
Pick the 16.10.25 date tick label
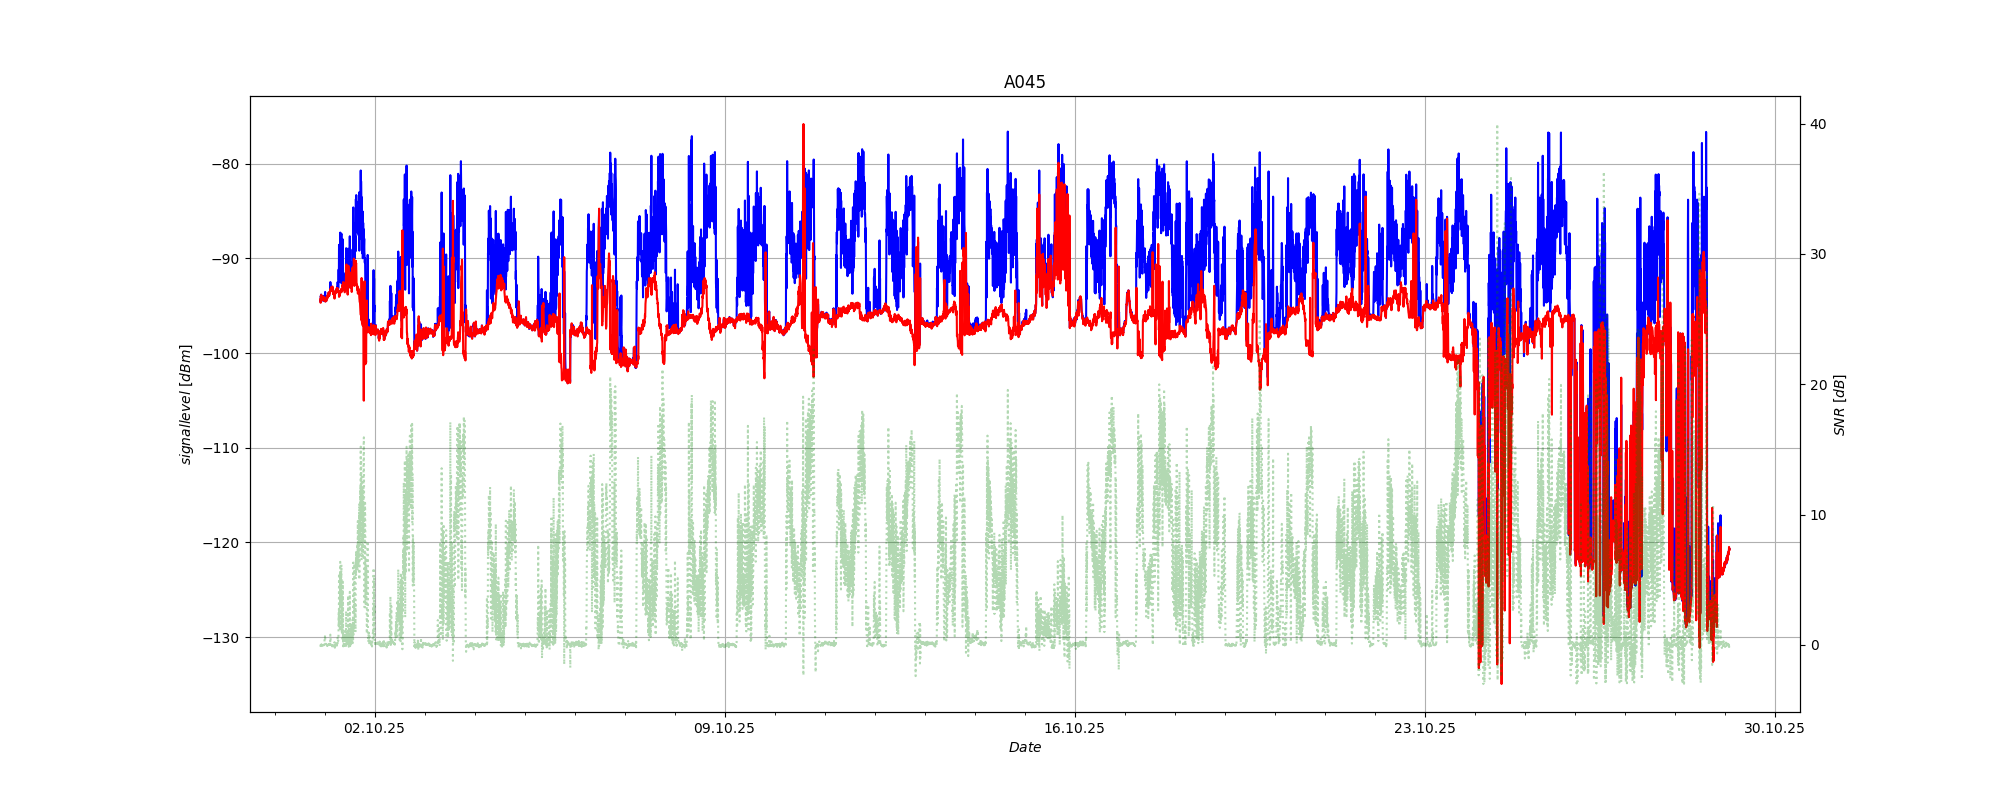tap(1074, 728)
